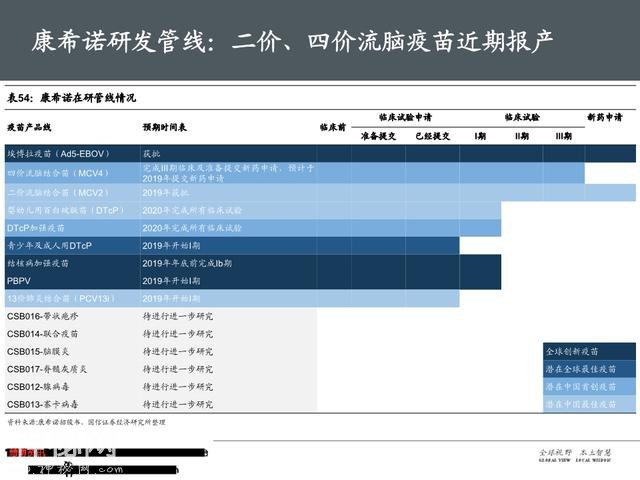
Task: Click the II期 sub-header
Action: (x=522, y=136)
